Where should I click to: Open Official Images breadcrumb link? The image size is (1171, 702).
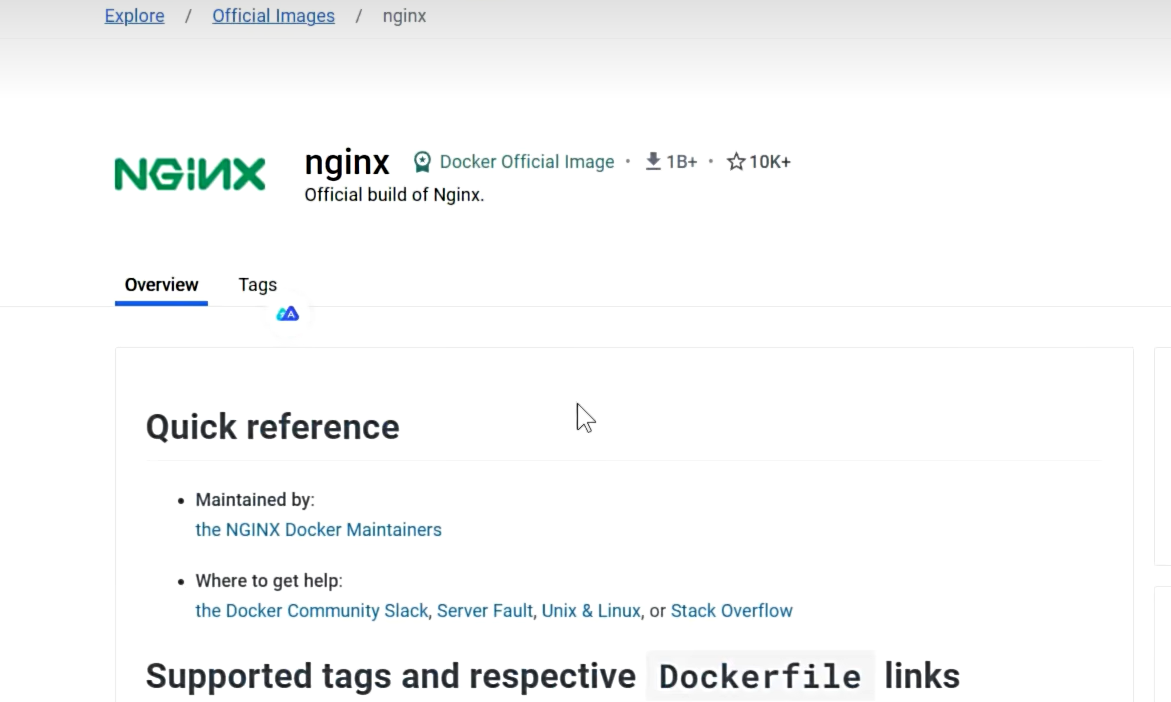(273, 16)
